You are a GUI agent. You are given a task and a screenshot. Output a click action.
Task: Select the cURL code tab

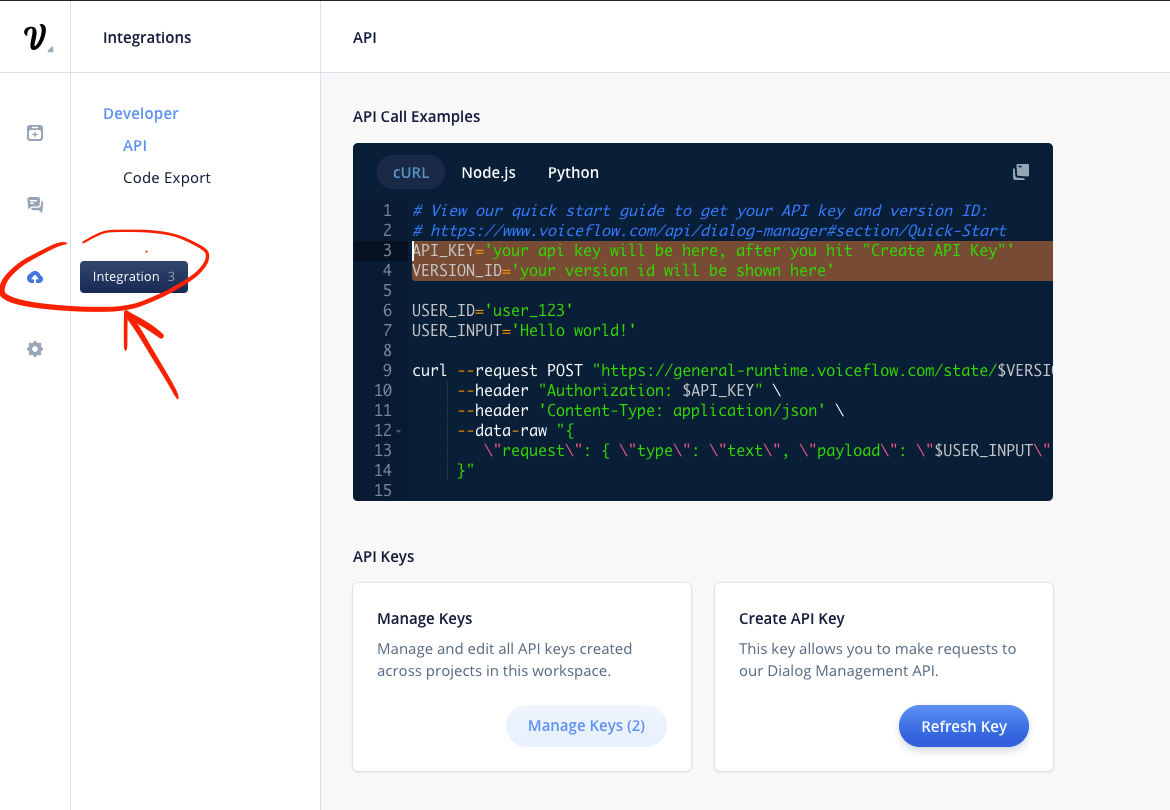click(410, 172)
